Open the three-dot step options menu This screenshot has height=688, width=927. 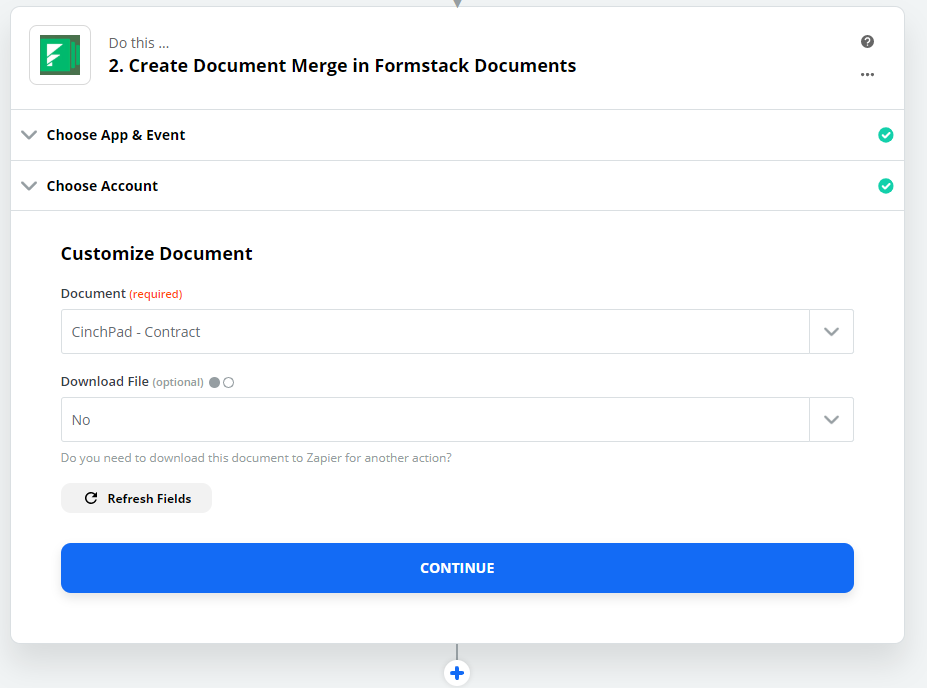point(867,74)
